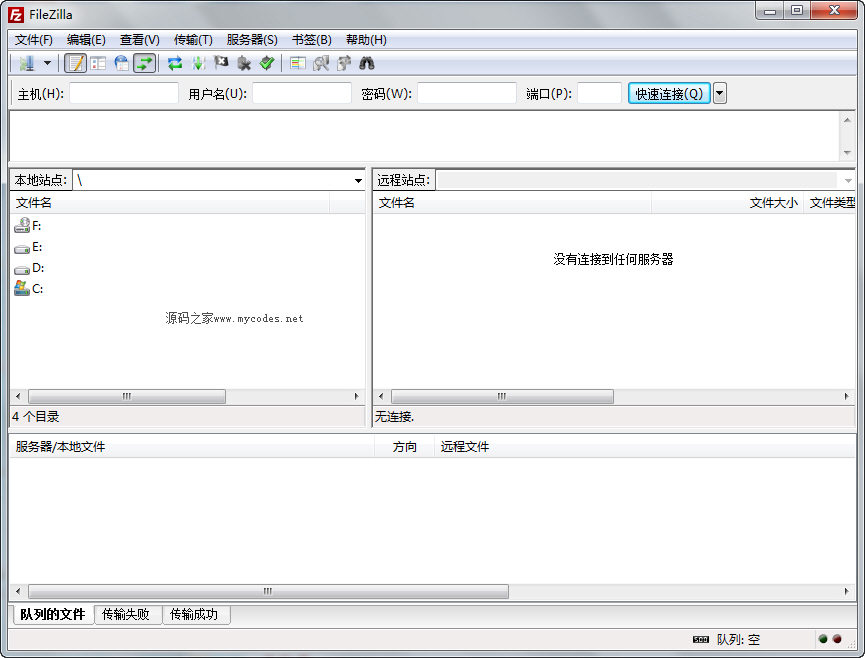Select the D: drive icon
This screenshot has height=658, width=865.
[22, 269]
